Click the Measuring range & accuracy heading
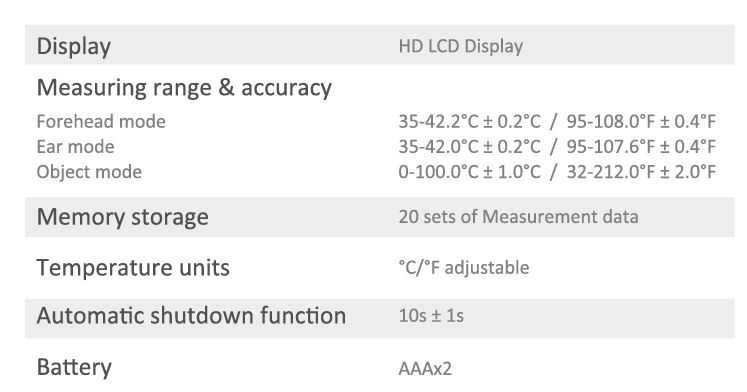Viewport: 747px width, 392px height. point(184,88)
